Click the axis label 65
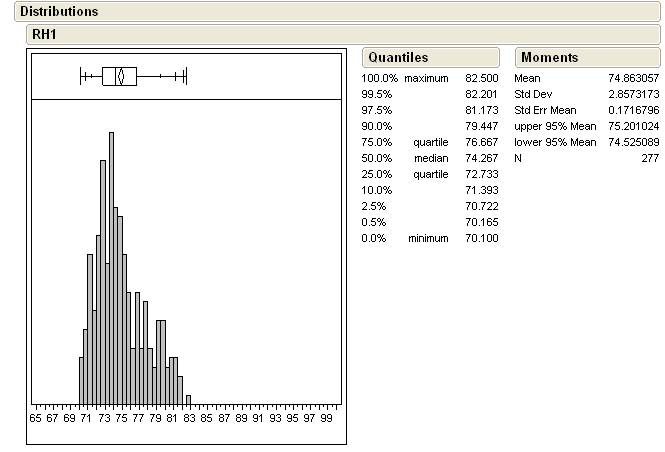 coord(36,416)
